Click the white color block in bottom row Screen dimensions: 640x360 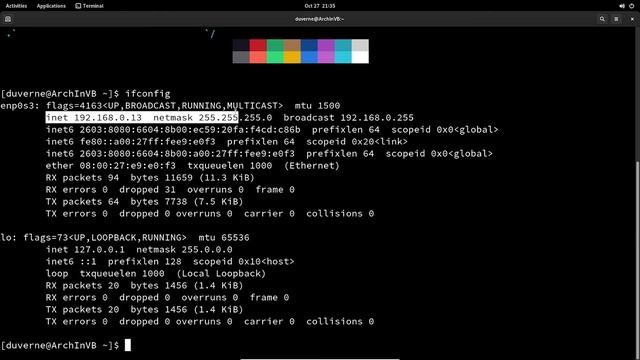coord(360,57)
